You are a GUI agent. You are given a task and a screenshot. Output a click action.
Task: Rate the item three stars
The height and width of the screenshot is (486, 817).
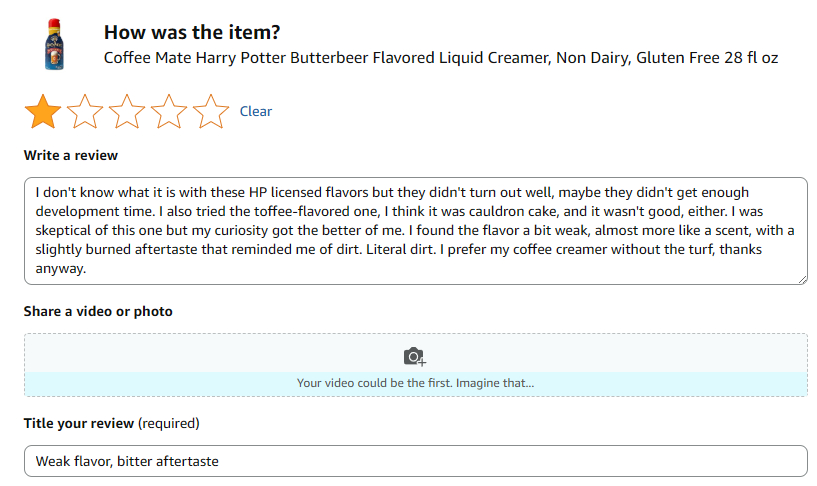[x=127, y=111]
